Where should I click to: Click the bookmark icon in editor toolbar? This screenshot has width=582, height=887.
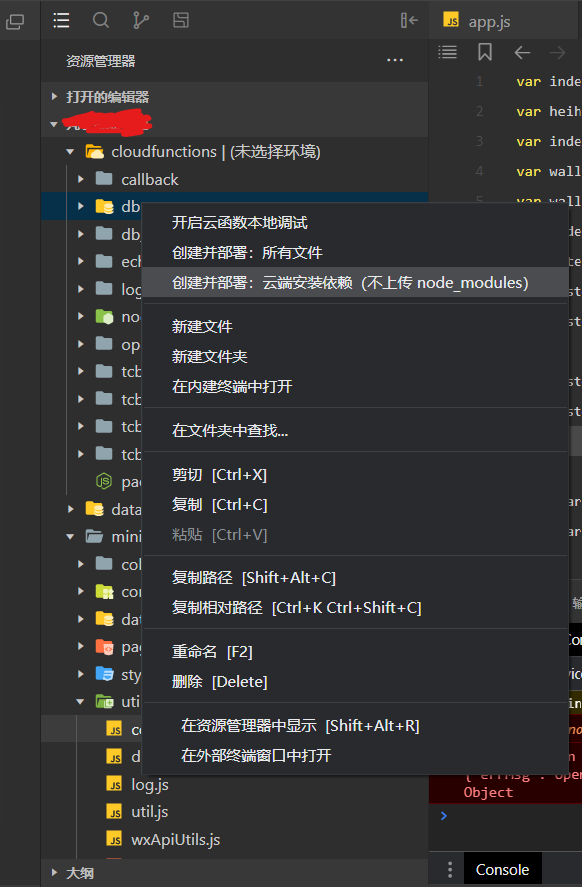tap(485, 52)
